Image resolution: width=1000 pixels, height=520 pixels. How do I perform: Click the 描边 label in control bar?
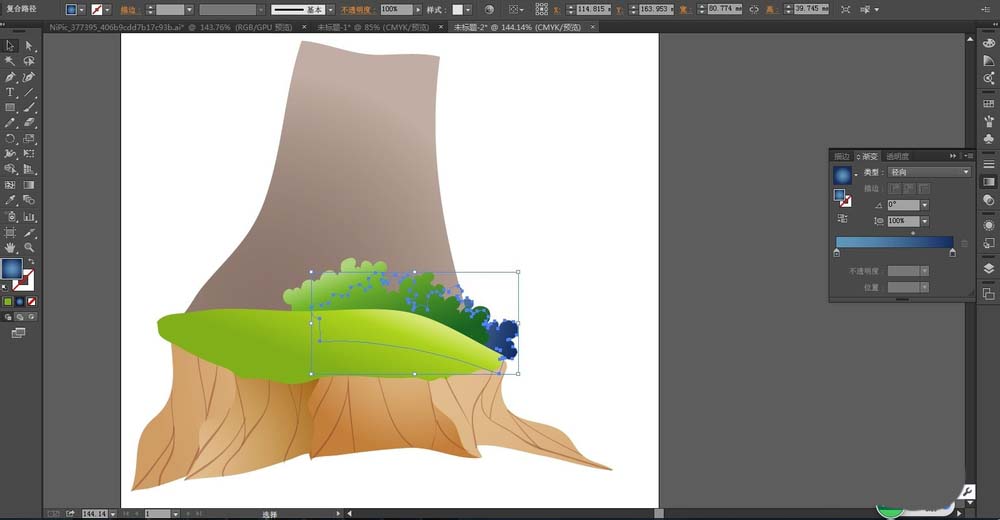pos(129,9)
